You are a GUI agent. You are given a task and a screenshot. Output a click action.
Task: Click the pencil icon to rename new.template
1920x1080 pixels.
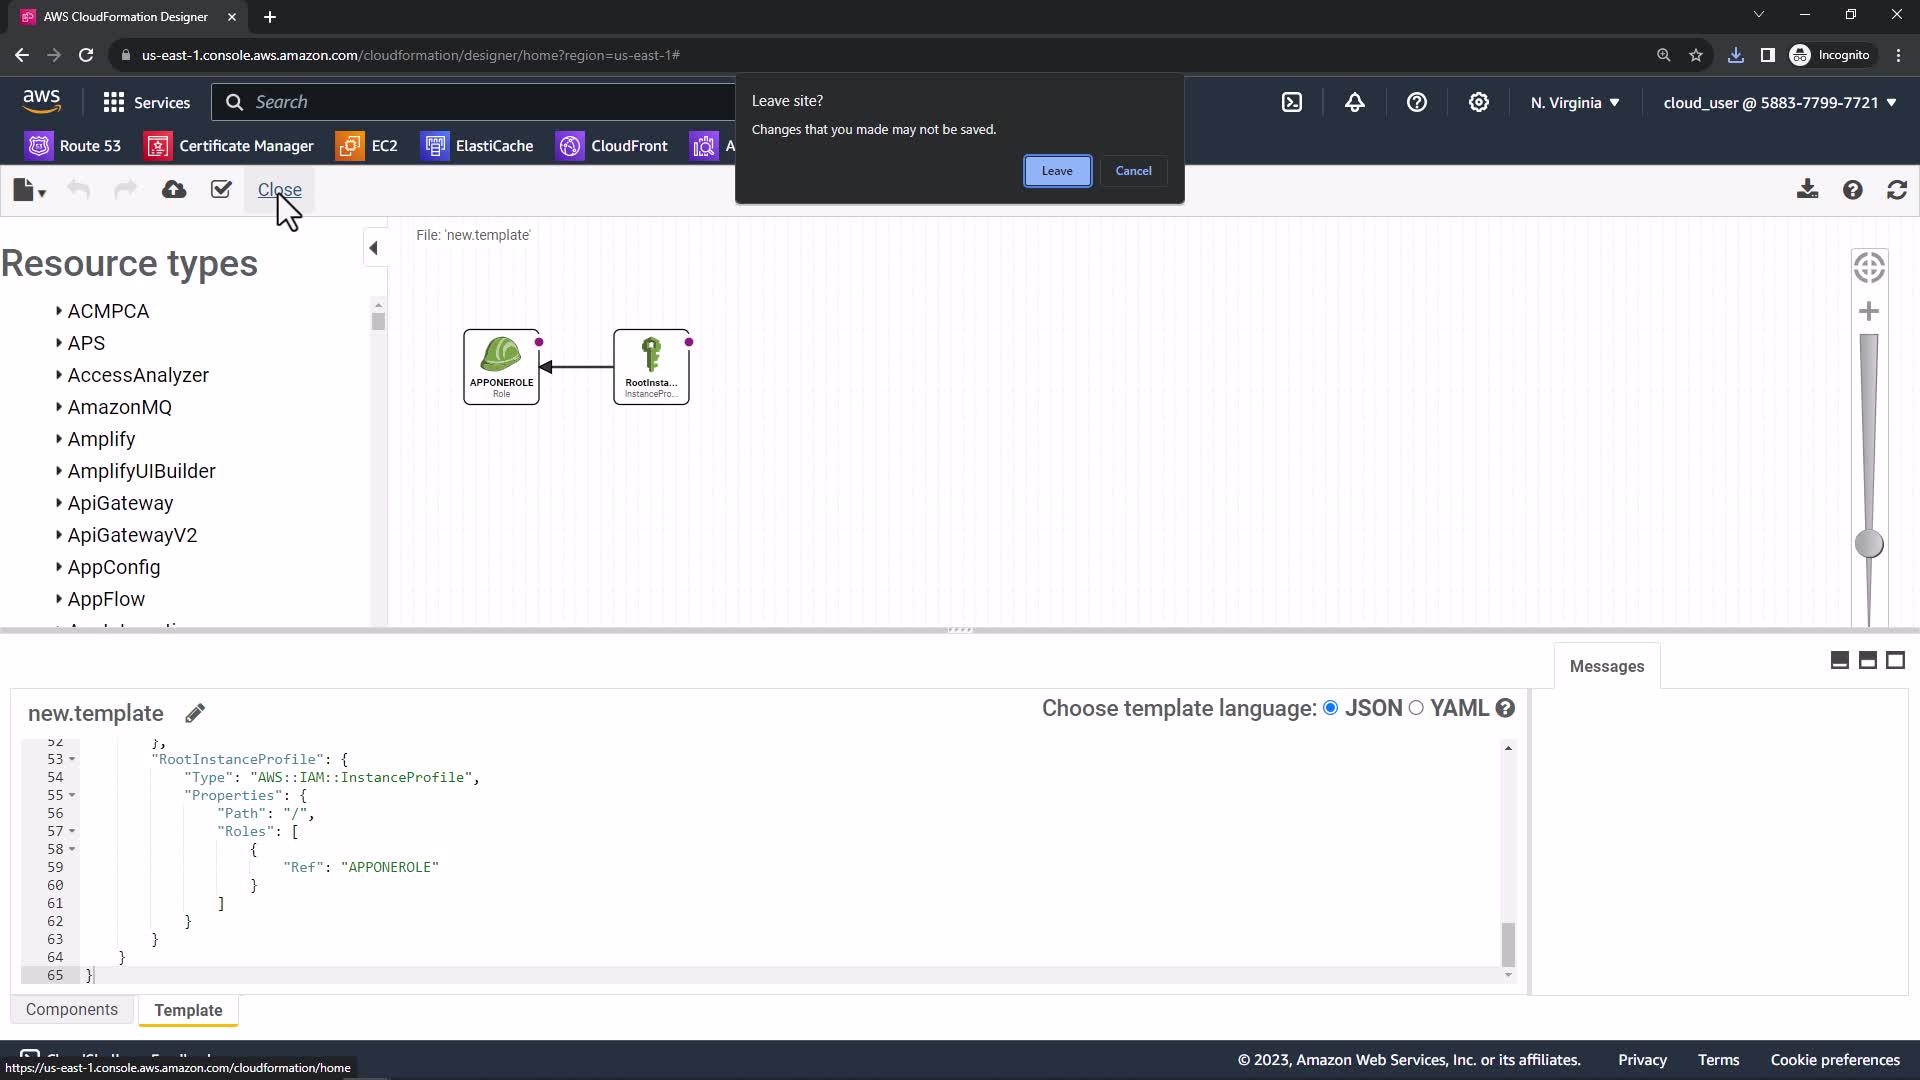(x=195, y=713)
